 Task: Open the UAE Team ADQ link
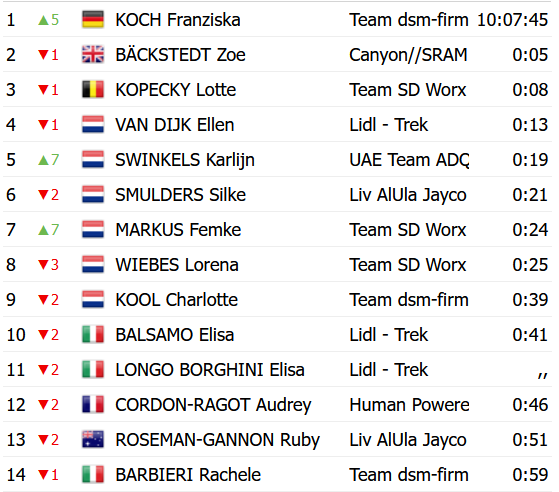pos(409,160)
